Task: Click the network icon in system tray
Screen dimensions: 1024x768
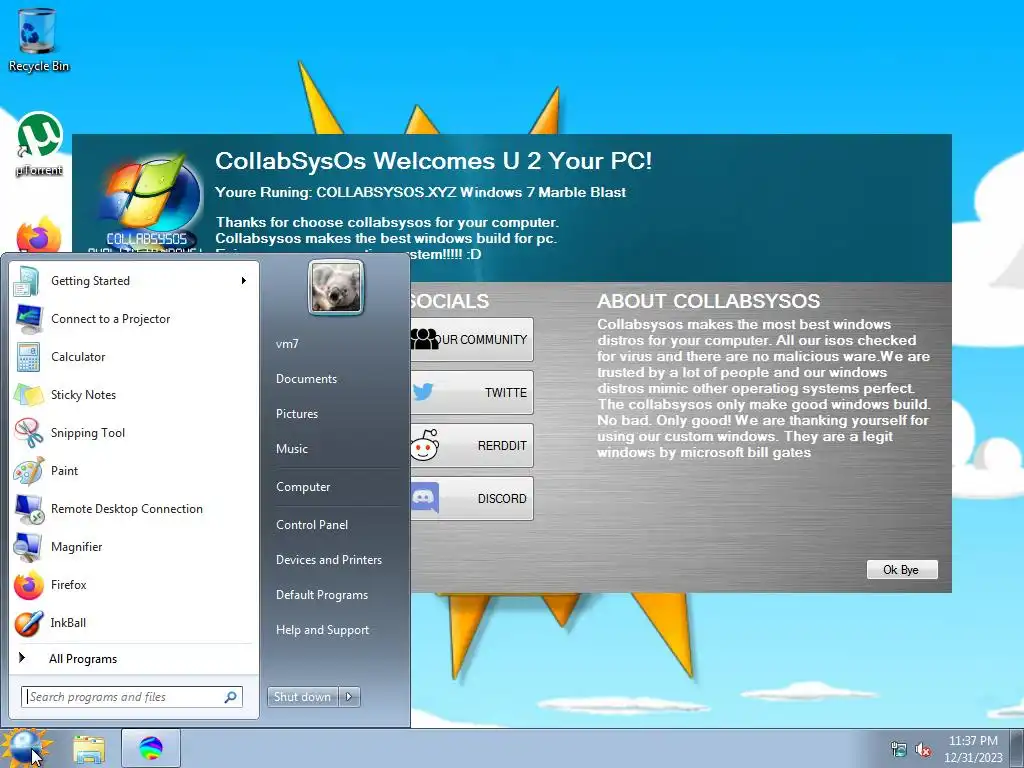Action: 899,749
